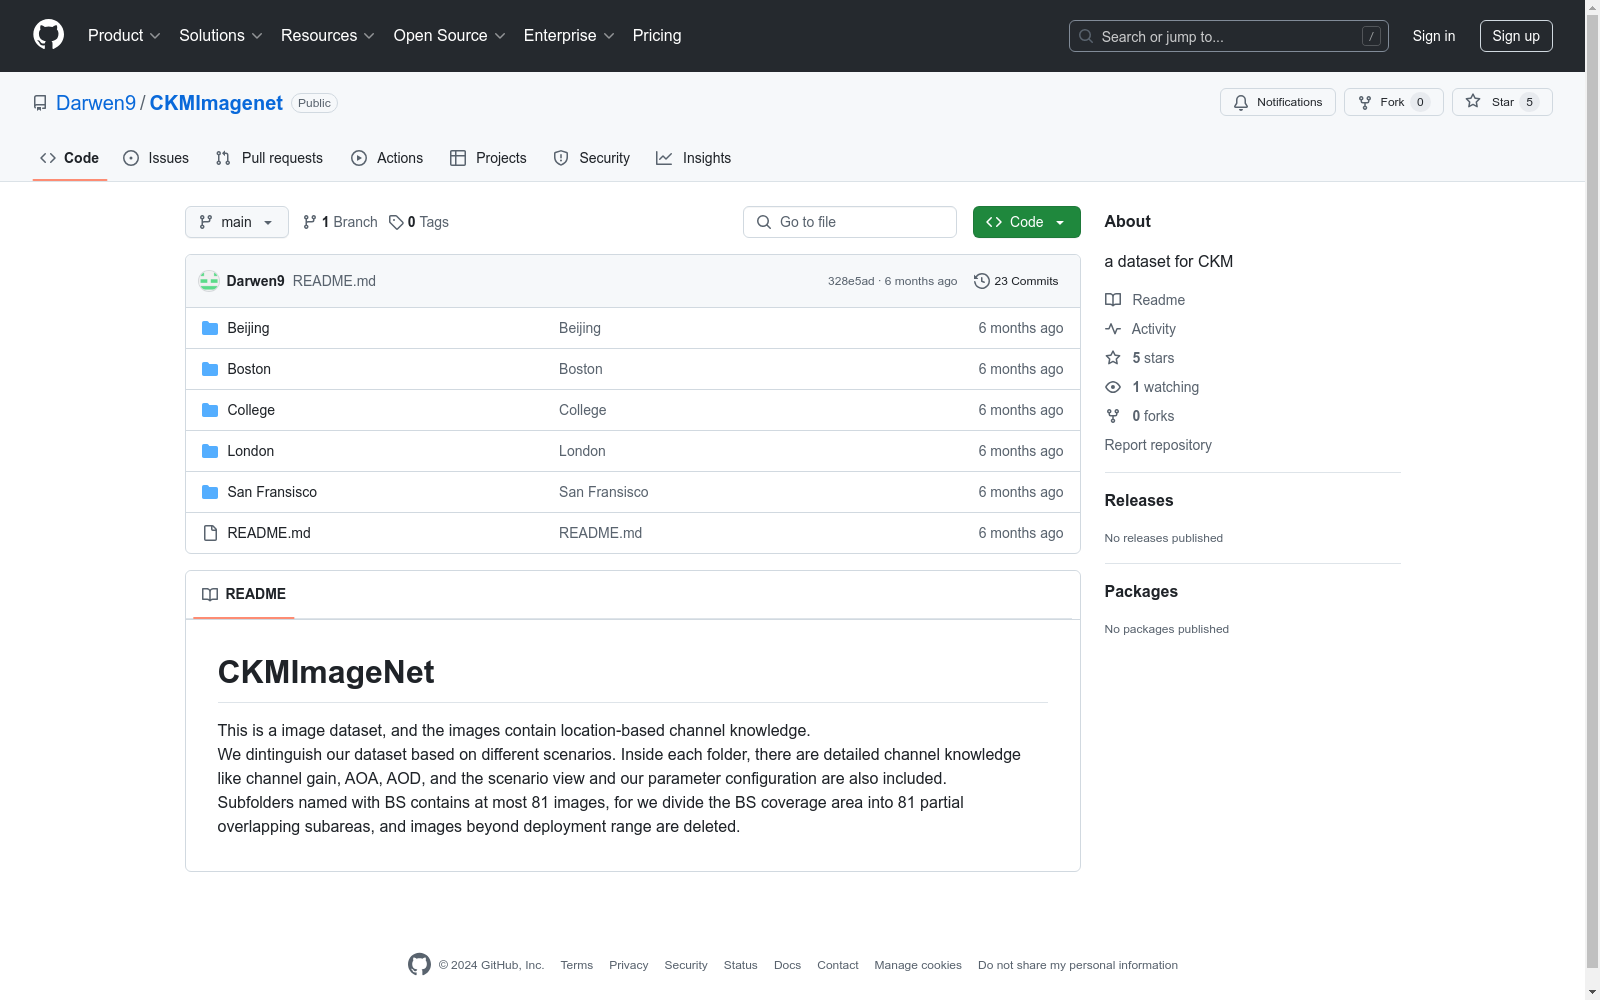Expand the Enterprise menu
This screenshot has width=1600, height=1000.
pyautogui.click(x=569, y=36)
